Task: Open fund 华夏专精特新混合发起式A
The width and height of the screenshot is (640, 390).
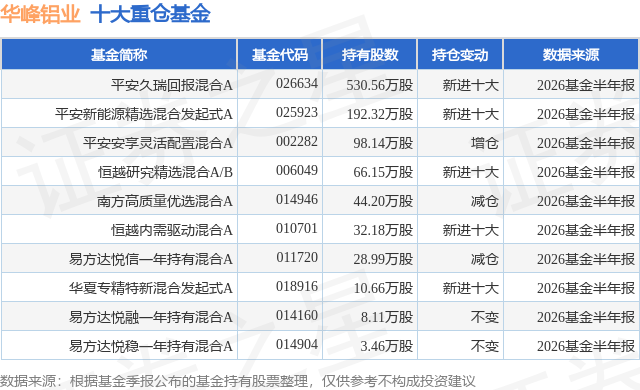Action: tap(151, 288)
